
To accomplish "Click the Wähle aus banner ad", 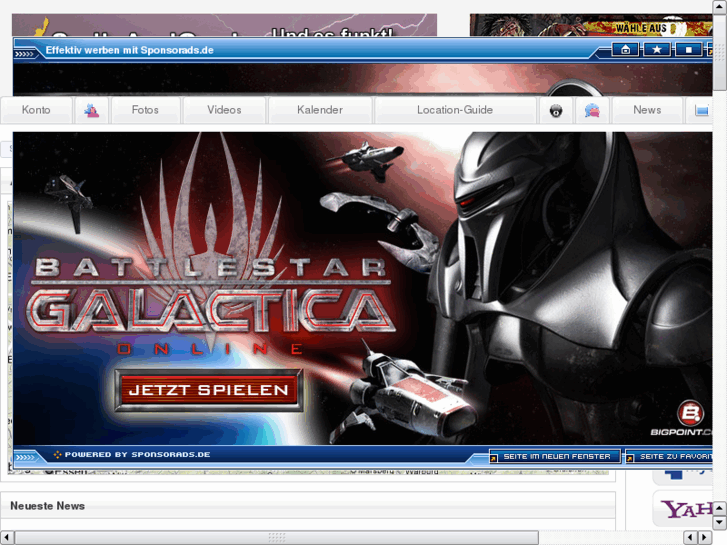I will 591,25.
